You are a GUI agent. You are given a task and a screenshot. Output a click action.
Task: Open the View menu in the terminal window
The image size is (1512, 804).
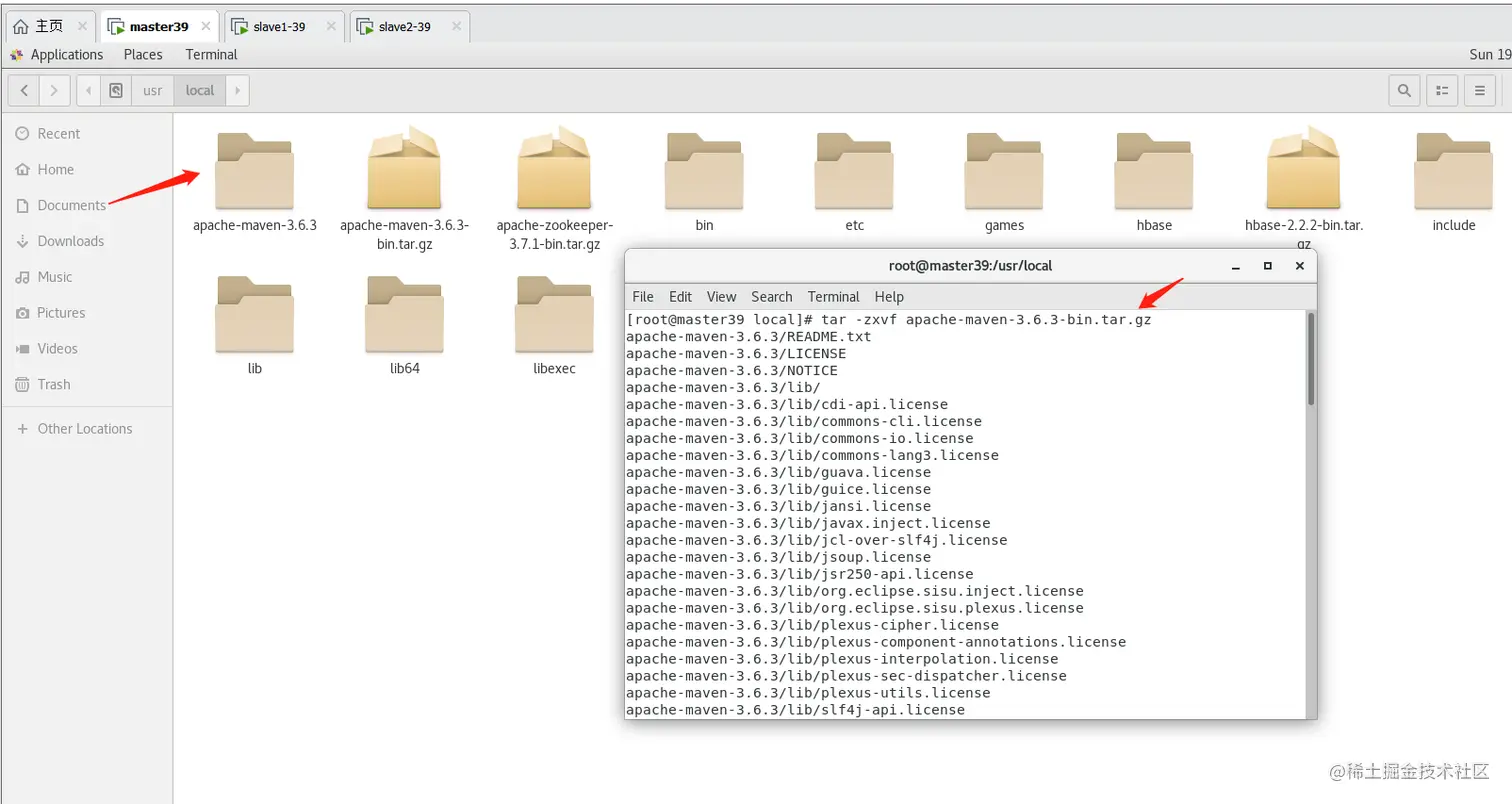721,296
